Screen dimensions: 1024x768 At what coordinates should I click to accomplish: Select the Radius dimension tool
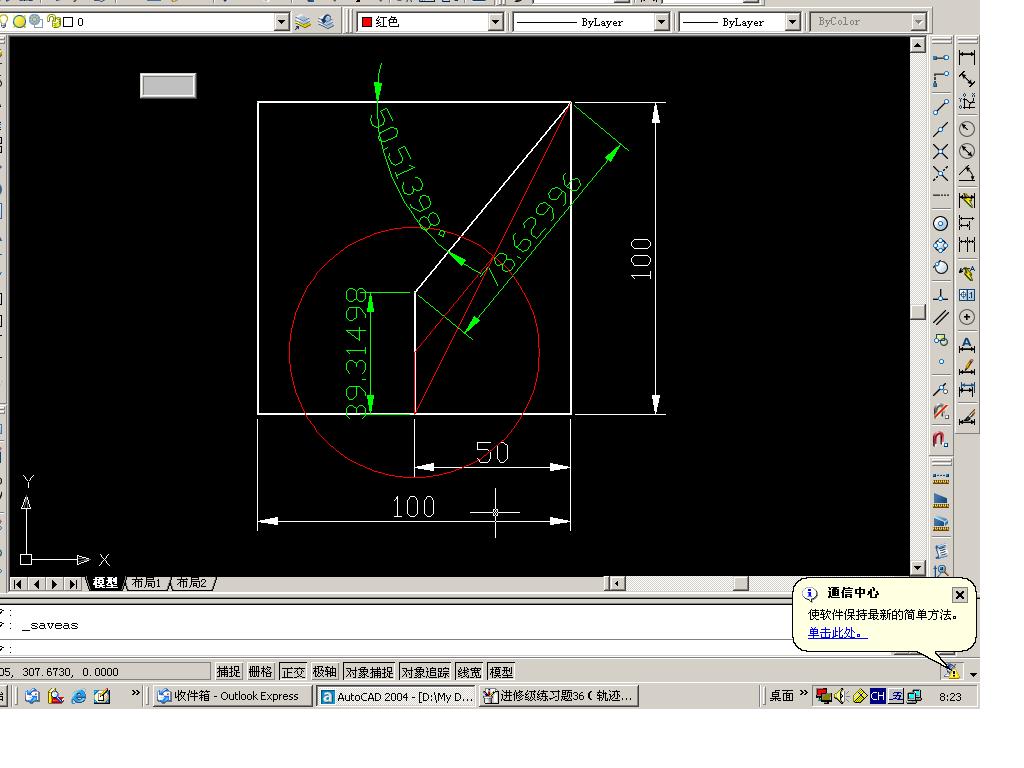(x=967, y=129)
